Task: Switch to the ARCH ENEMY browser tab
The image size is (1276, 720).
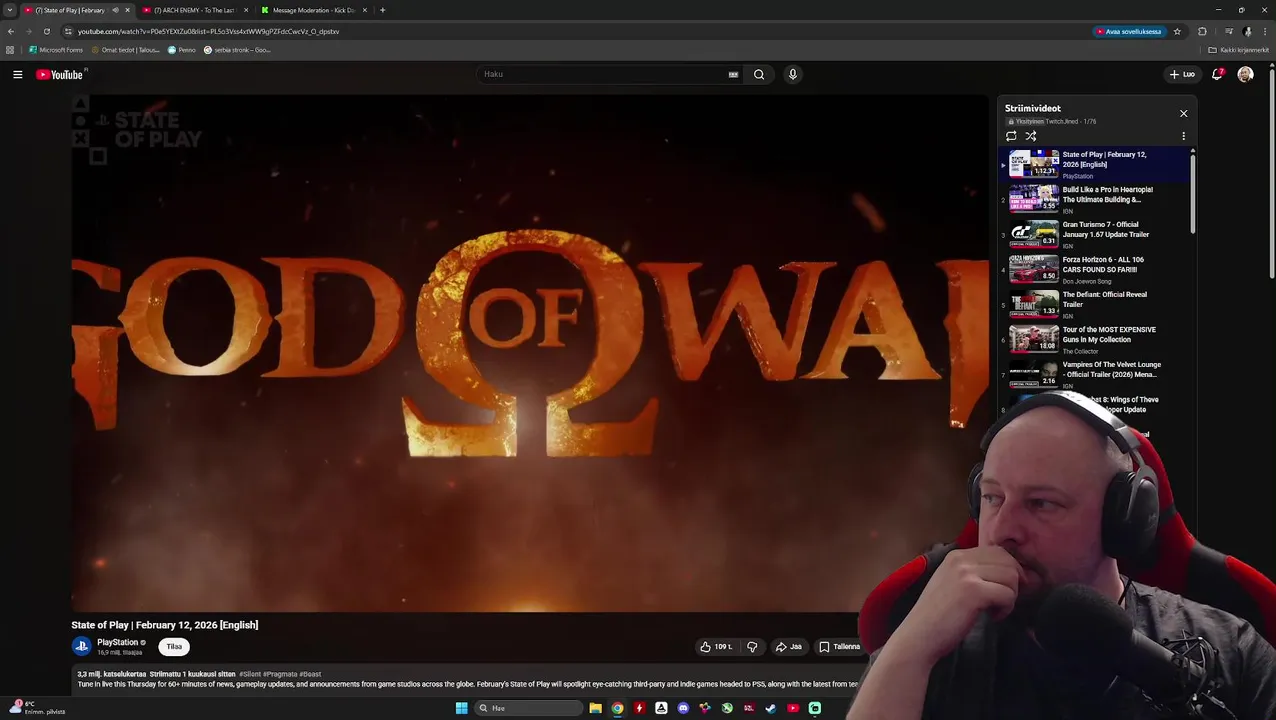Action: pos(194,10)
